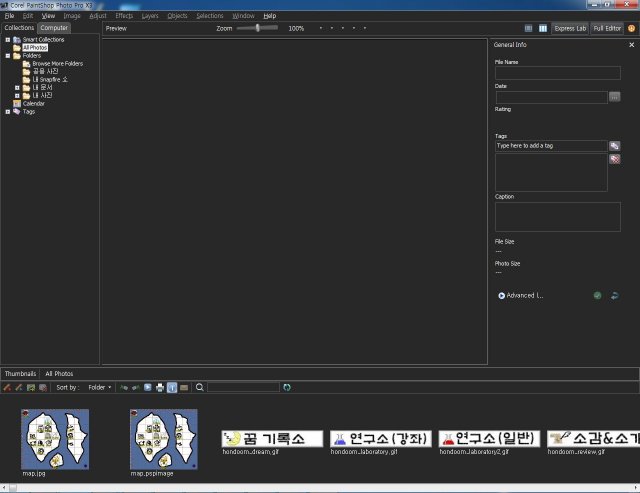Switch to the Collections tab

pos(19,28)
